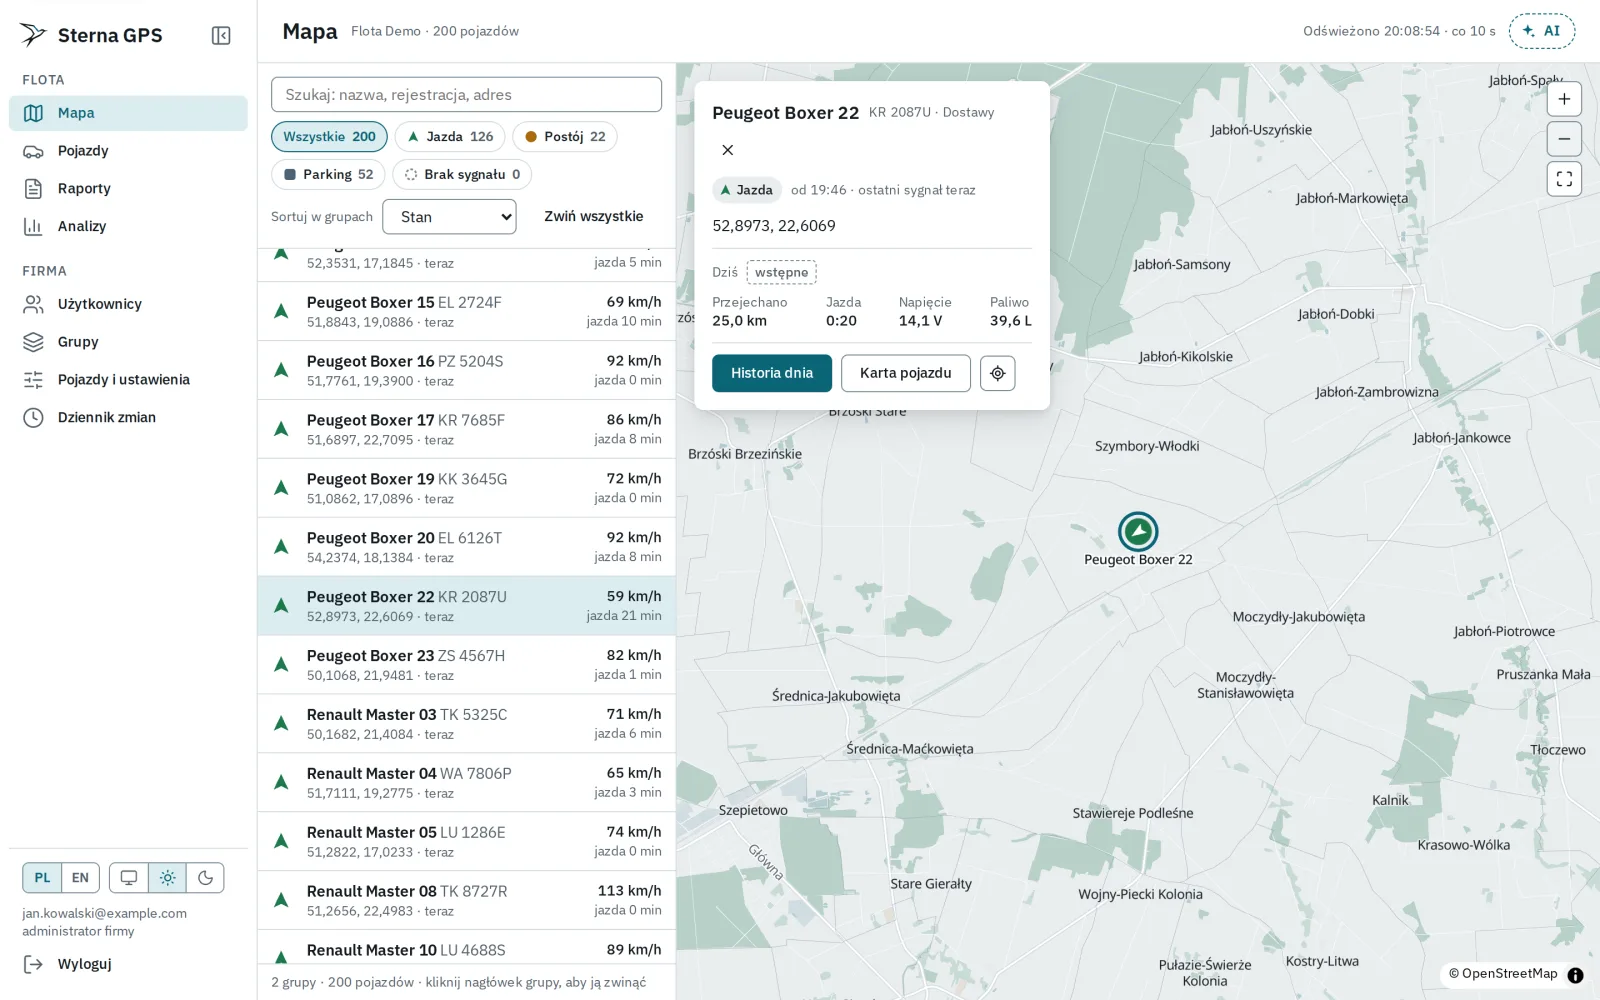Open Raporty in the sidebar
Image resolution: width=1600 pixels, height=1000 pixels.
click(128, 189)
